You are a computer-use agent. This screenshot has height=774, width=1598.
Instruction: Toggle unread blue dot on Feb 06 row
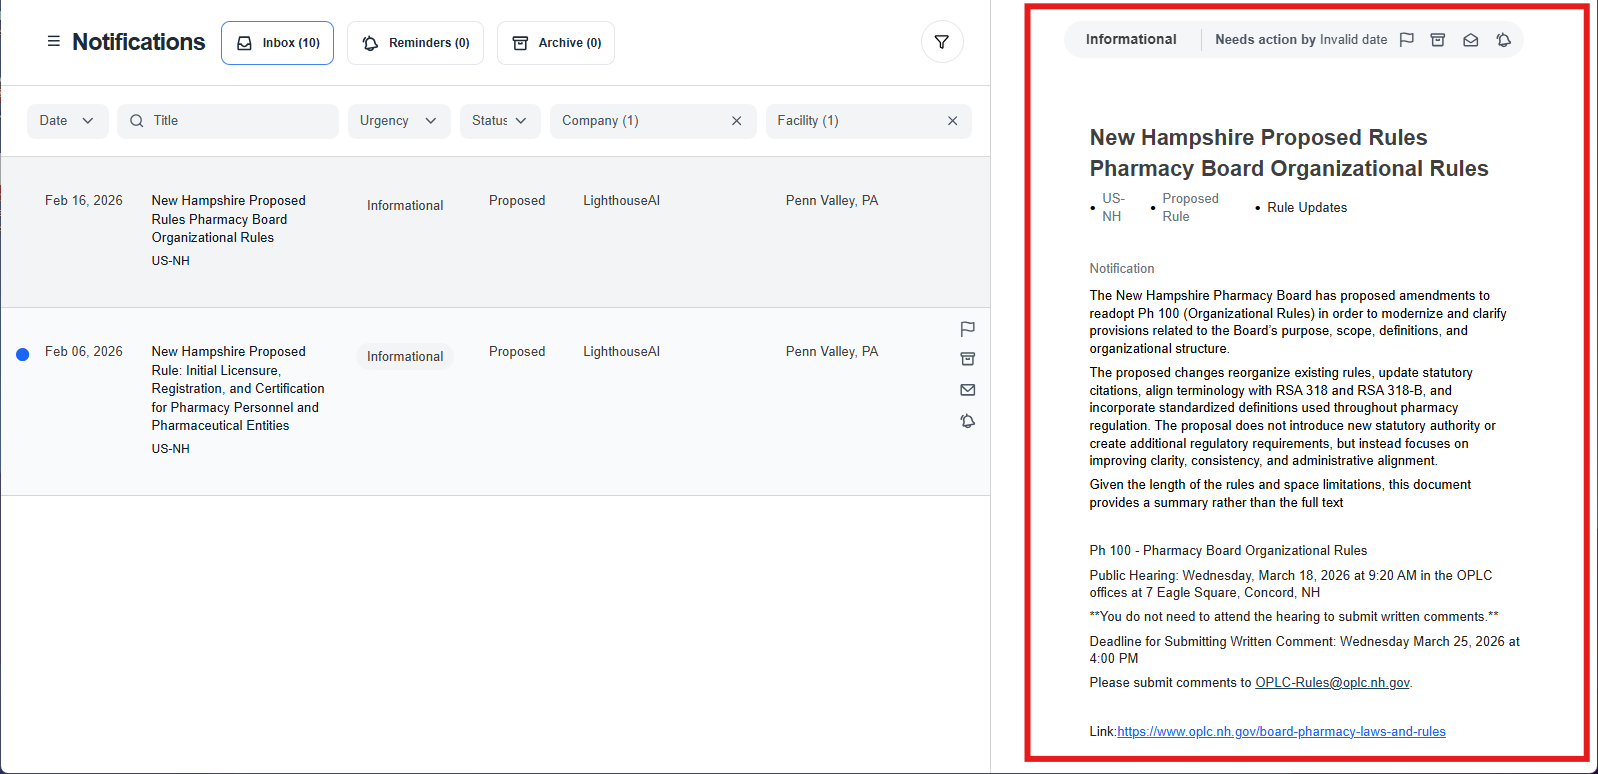(23, 354)
